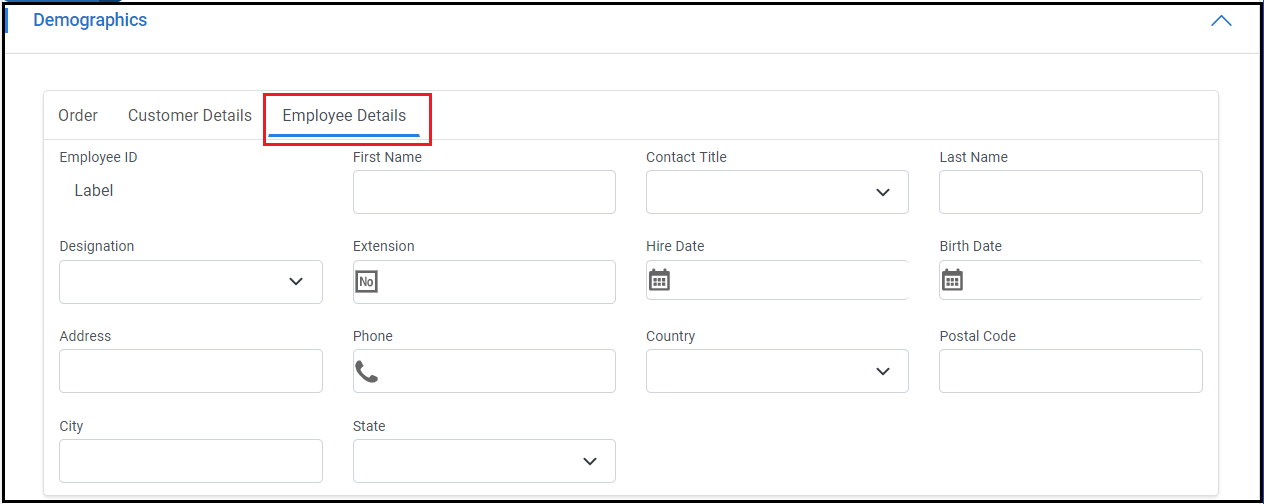Focus the Address text box
Image resolution: width=1264 pixels, height=504 pixels.
click(190, 371)
